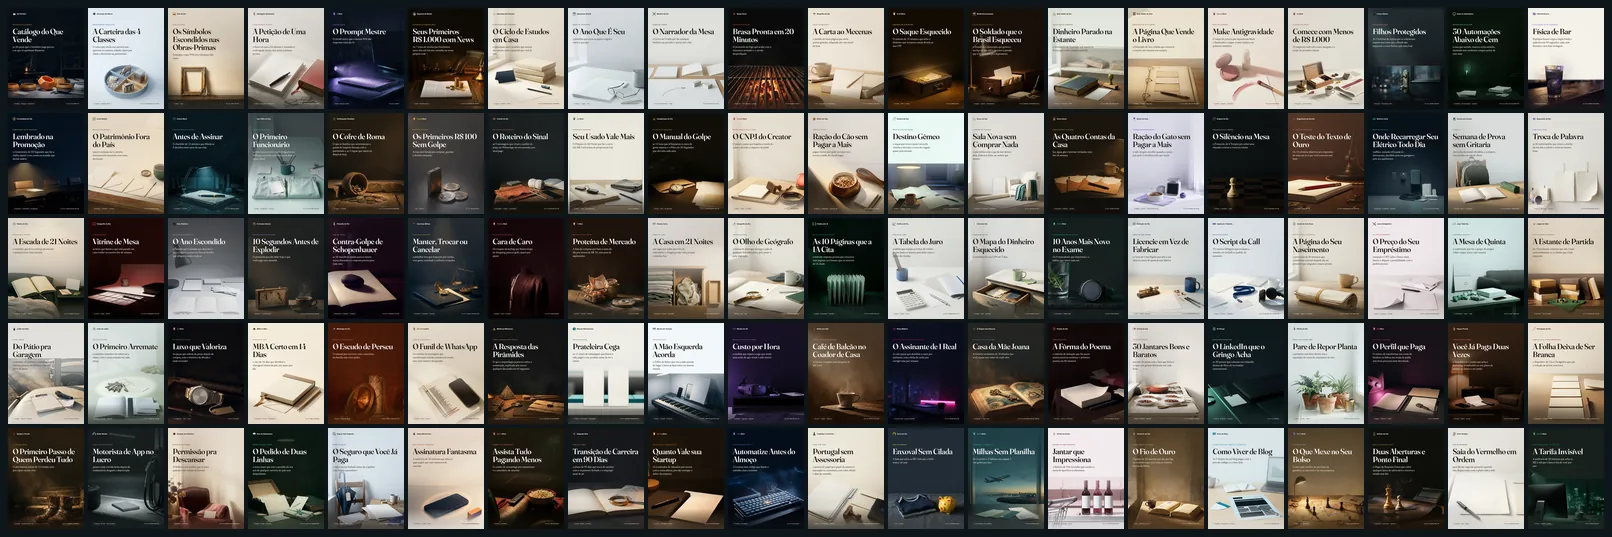
Task: Select 'O Escudo de Perseu' cover
Action: (x=365, y=374)
